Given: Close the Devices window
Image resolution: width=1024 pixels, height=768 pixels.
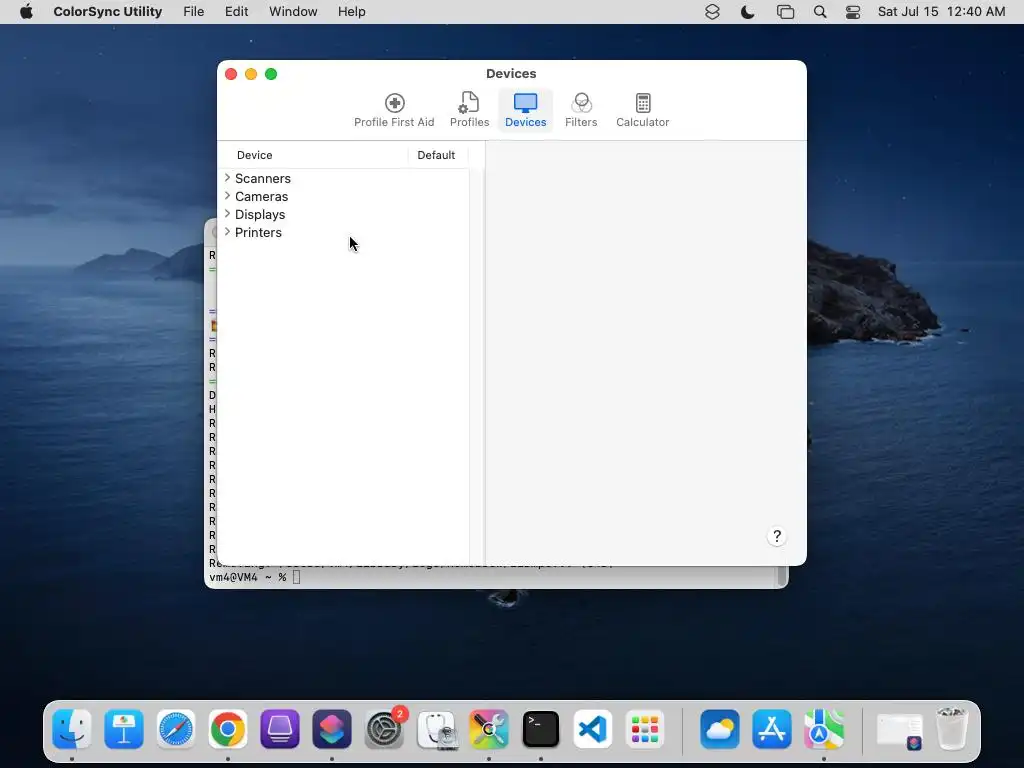Looking at the screenshot, I should click(x=231, y=74).
